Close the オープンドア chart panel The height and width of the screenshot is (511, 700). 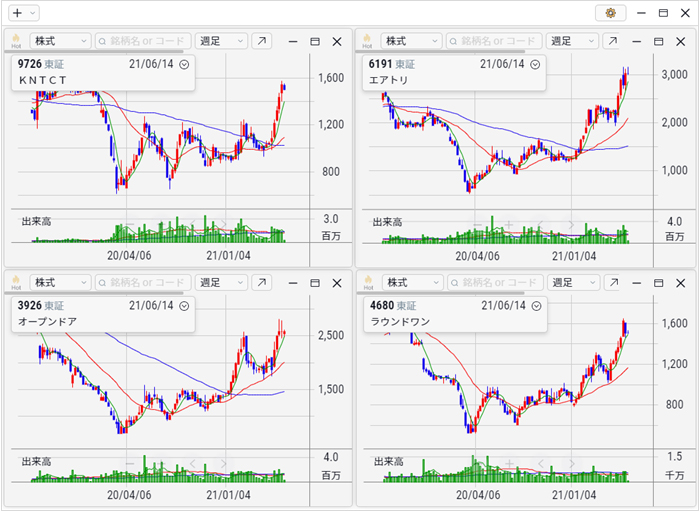click(x=337, y=283)
